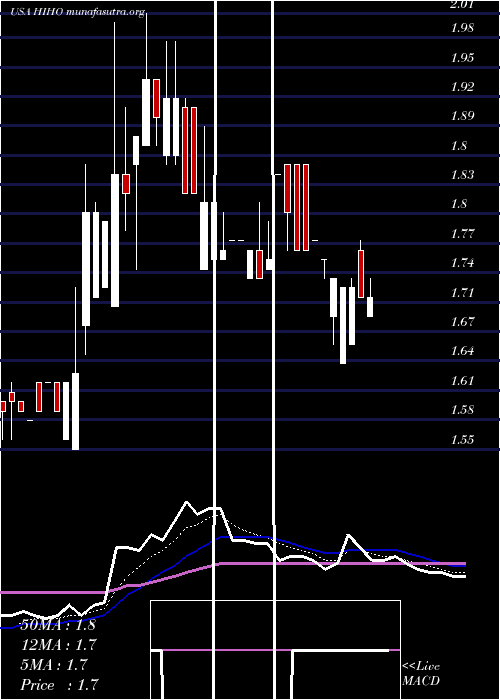The width and height of the screenshot is (500, 700).
Task: Select the 1.92 price level label
Action: (x=462, y=87)
